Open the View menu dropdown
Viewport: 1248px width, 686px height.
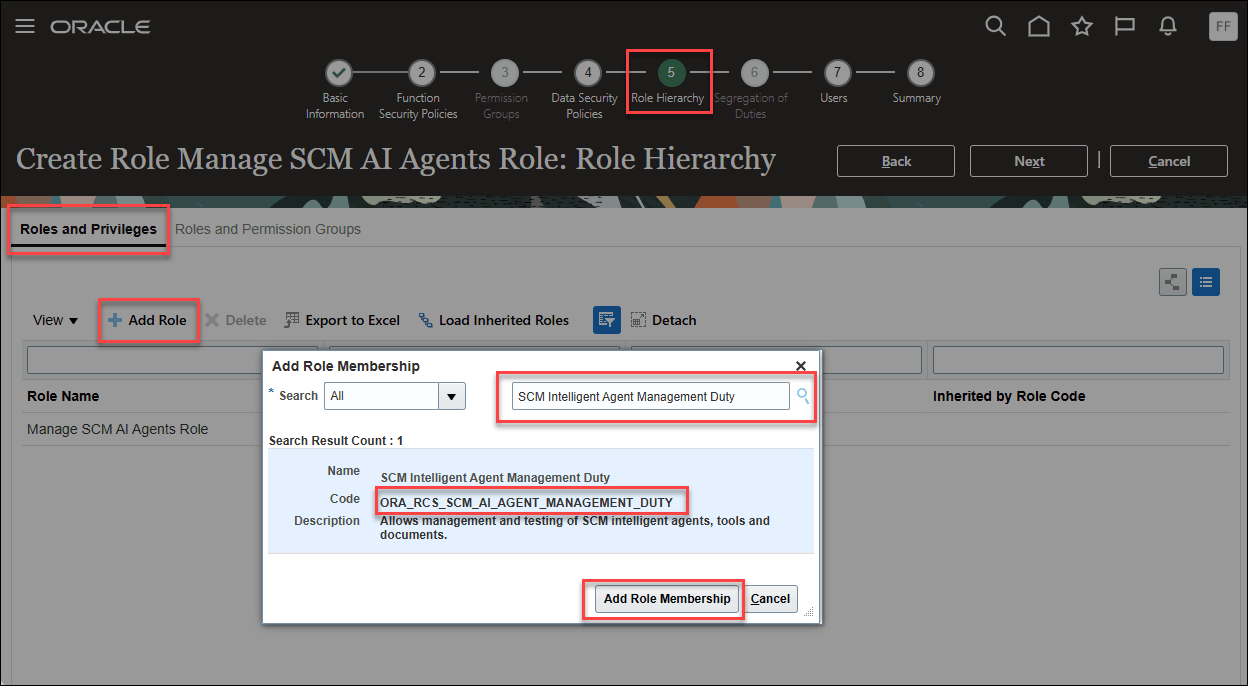(54, 320)
